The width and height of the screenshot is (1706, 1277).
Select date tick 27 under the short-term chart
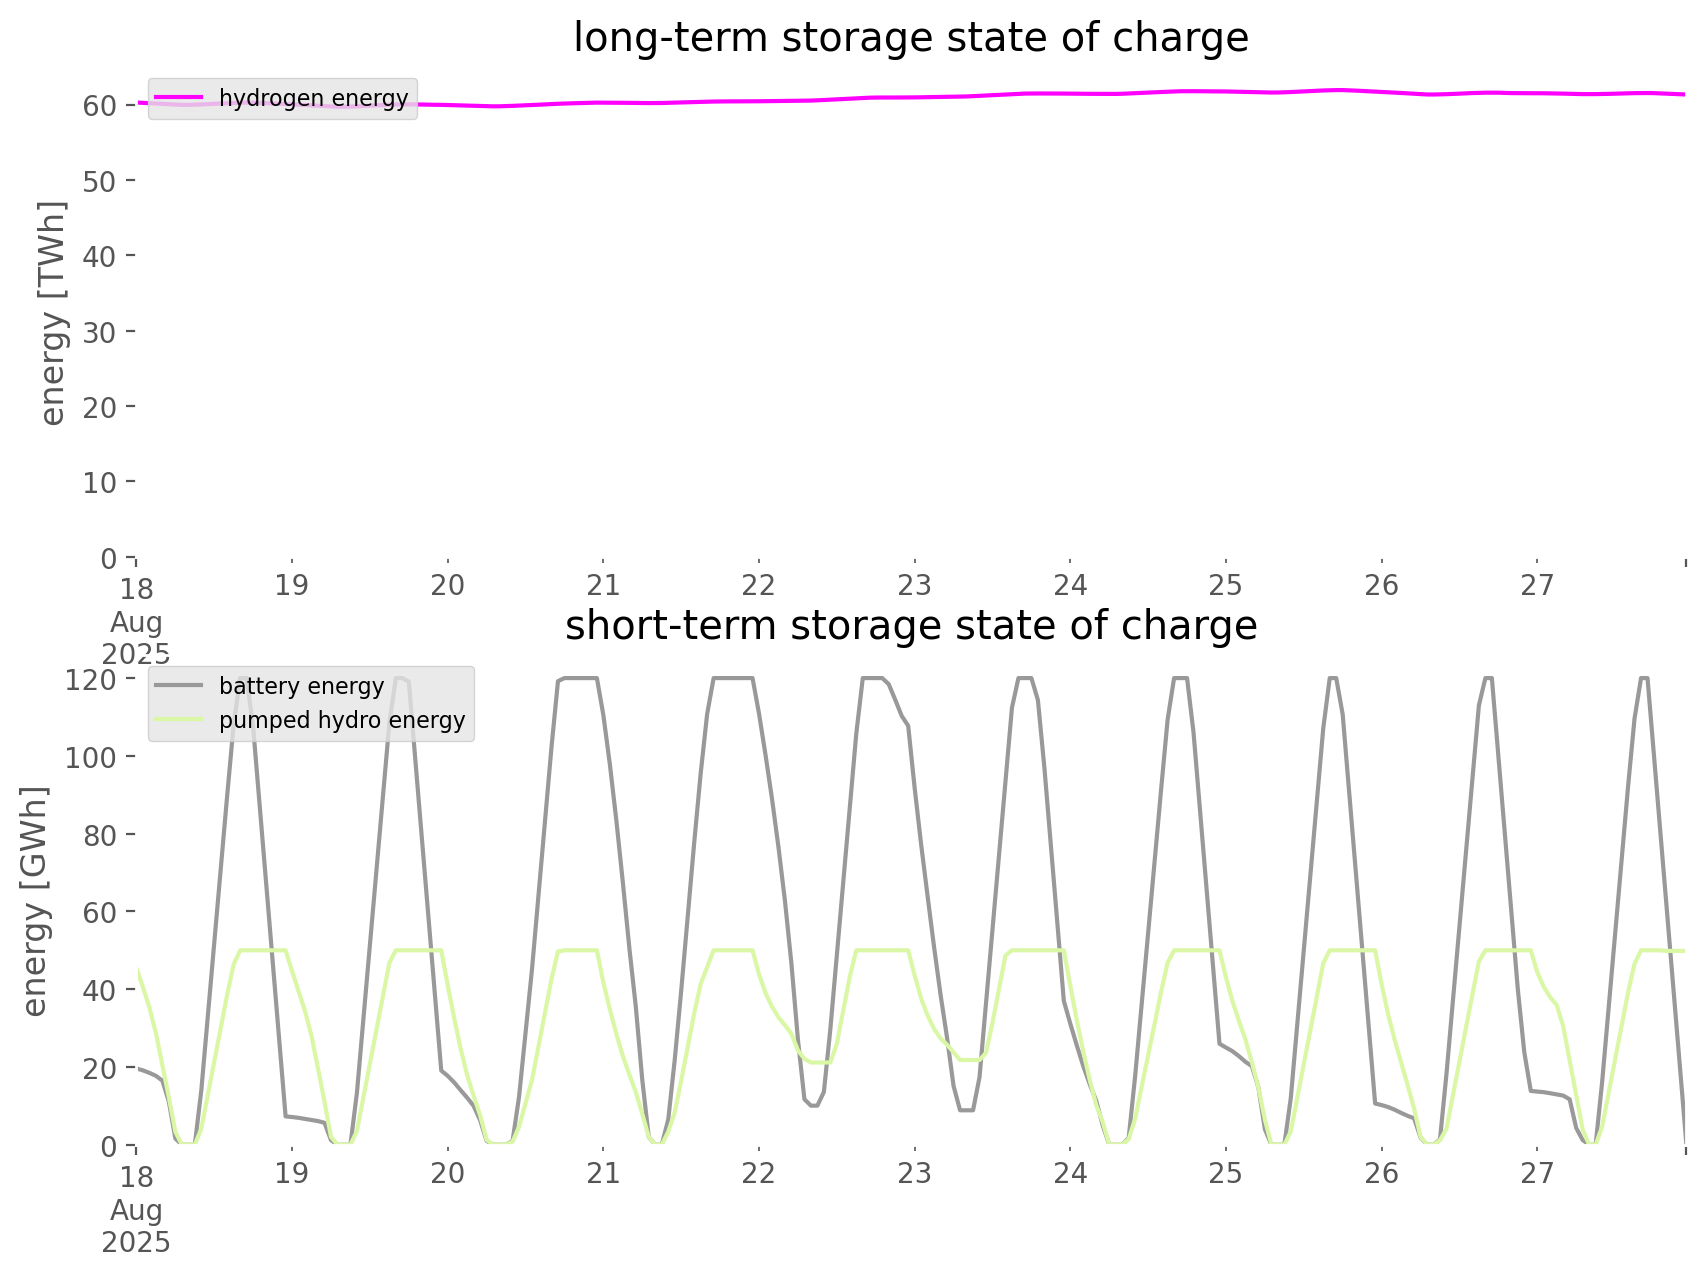coord(1537,1173)
